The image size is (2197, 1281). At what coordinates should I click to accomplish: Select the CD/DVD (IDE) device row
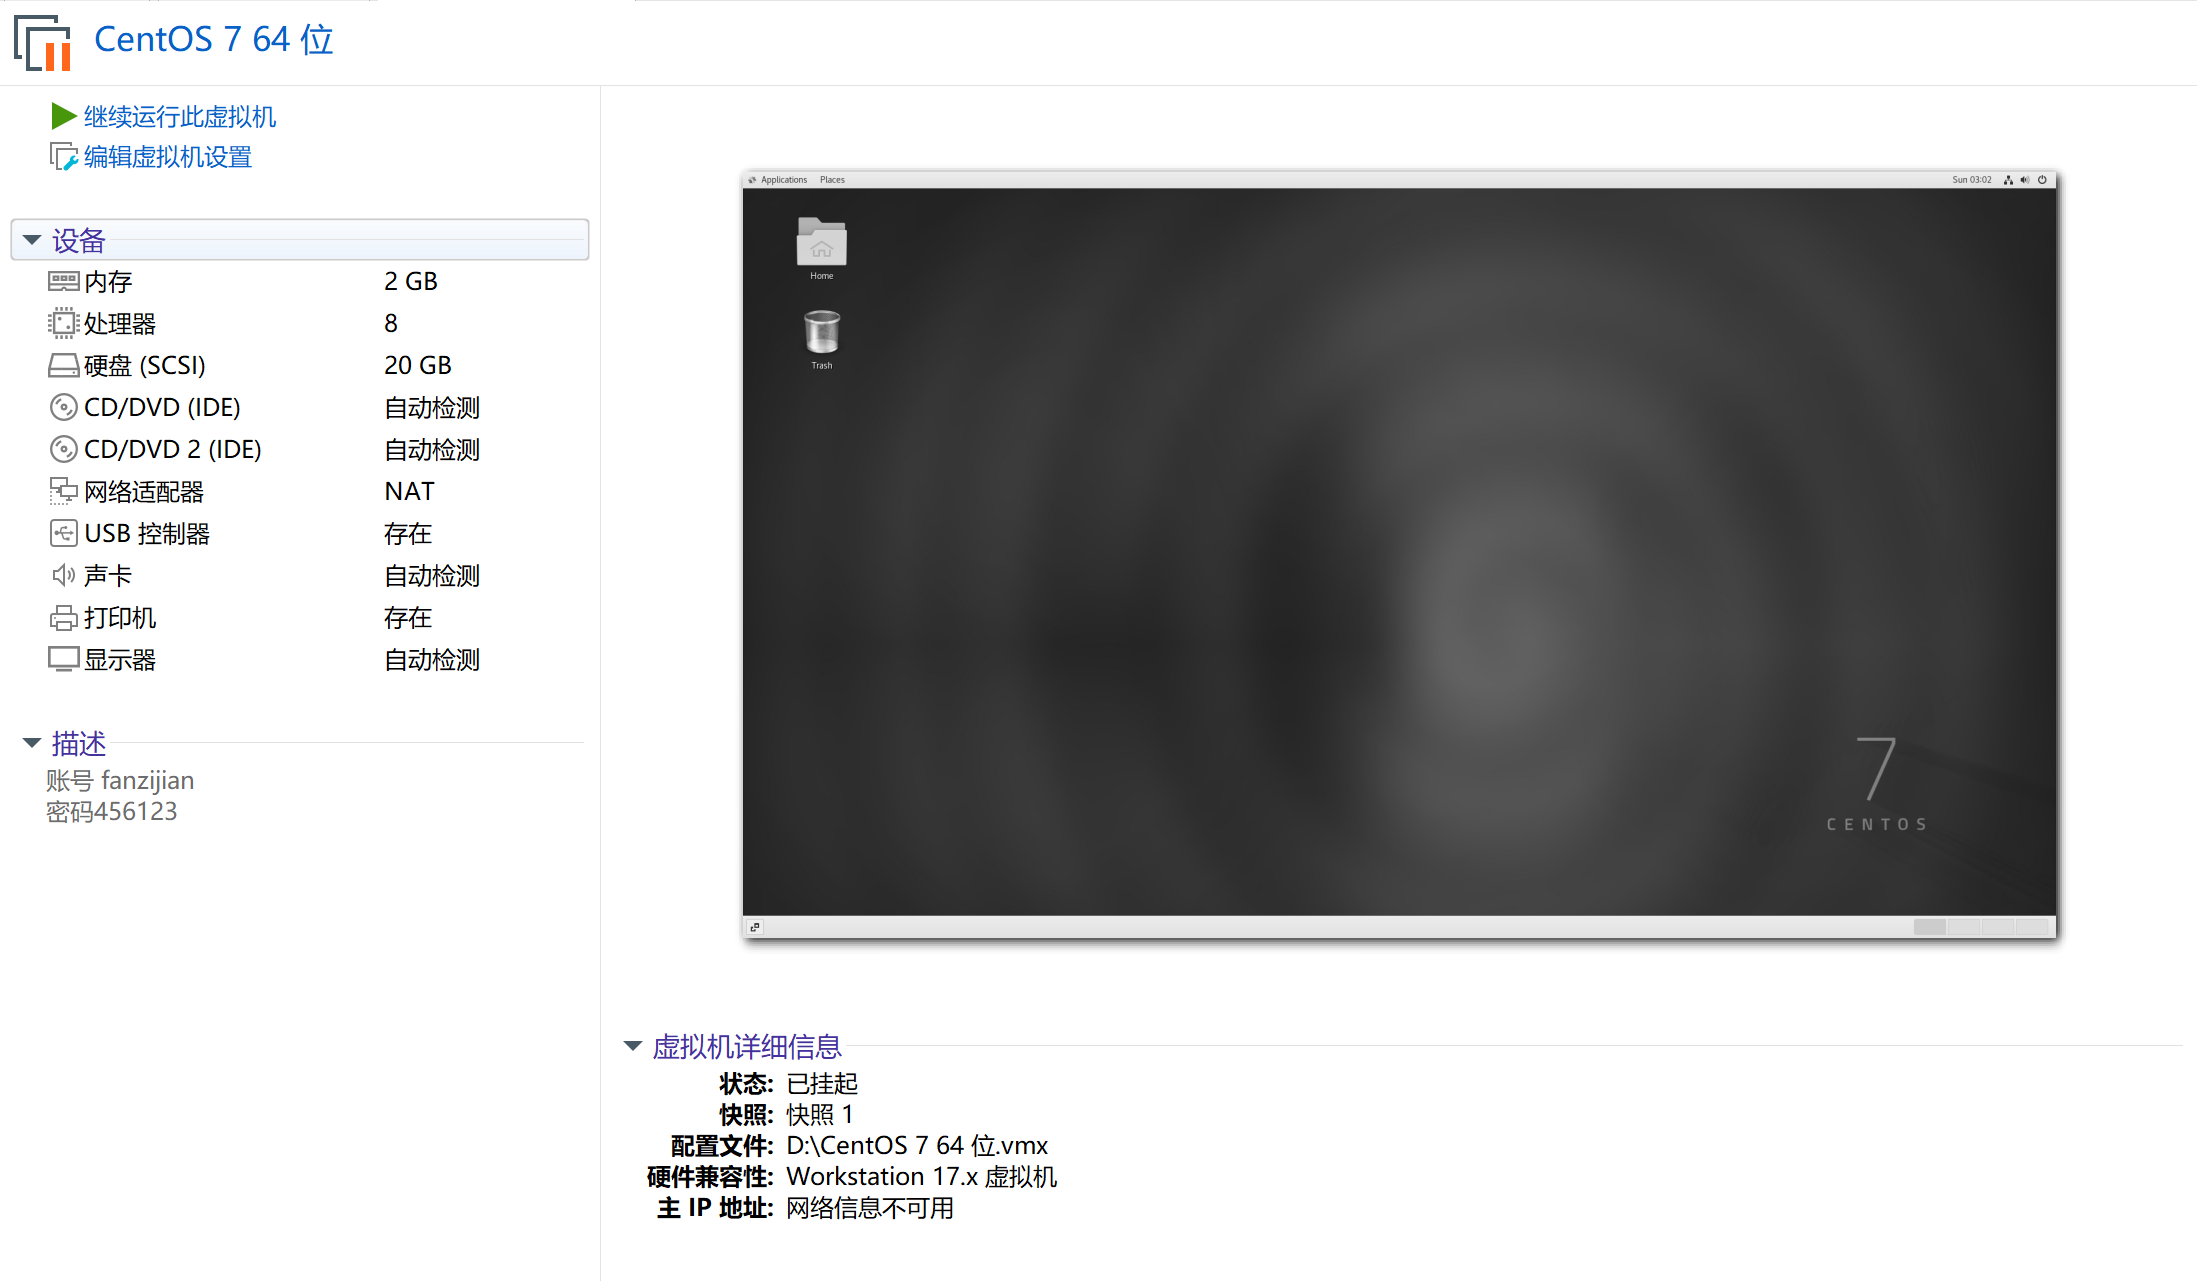pos(162,407)
